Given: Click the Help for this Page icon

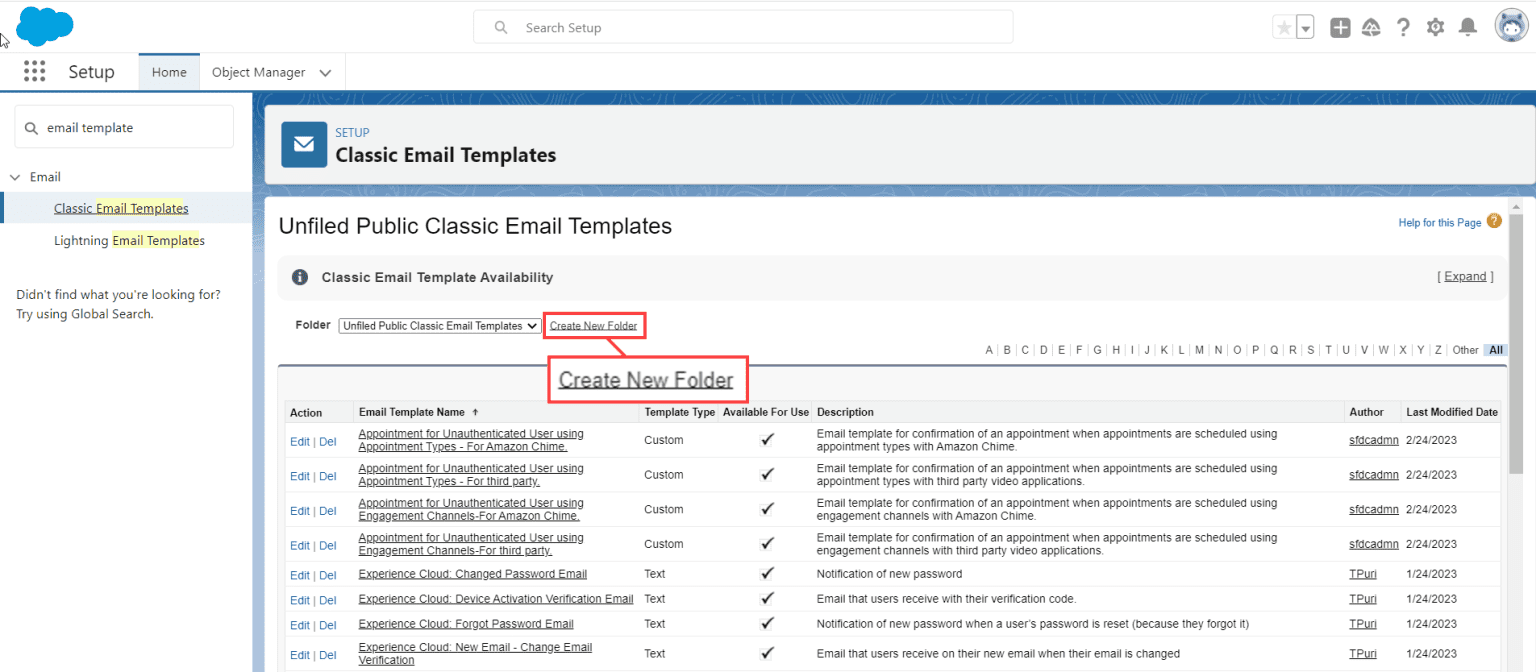Looking at the screenshot, I should click(x=1494, y=221).
